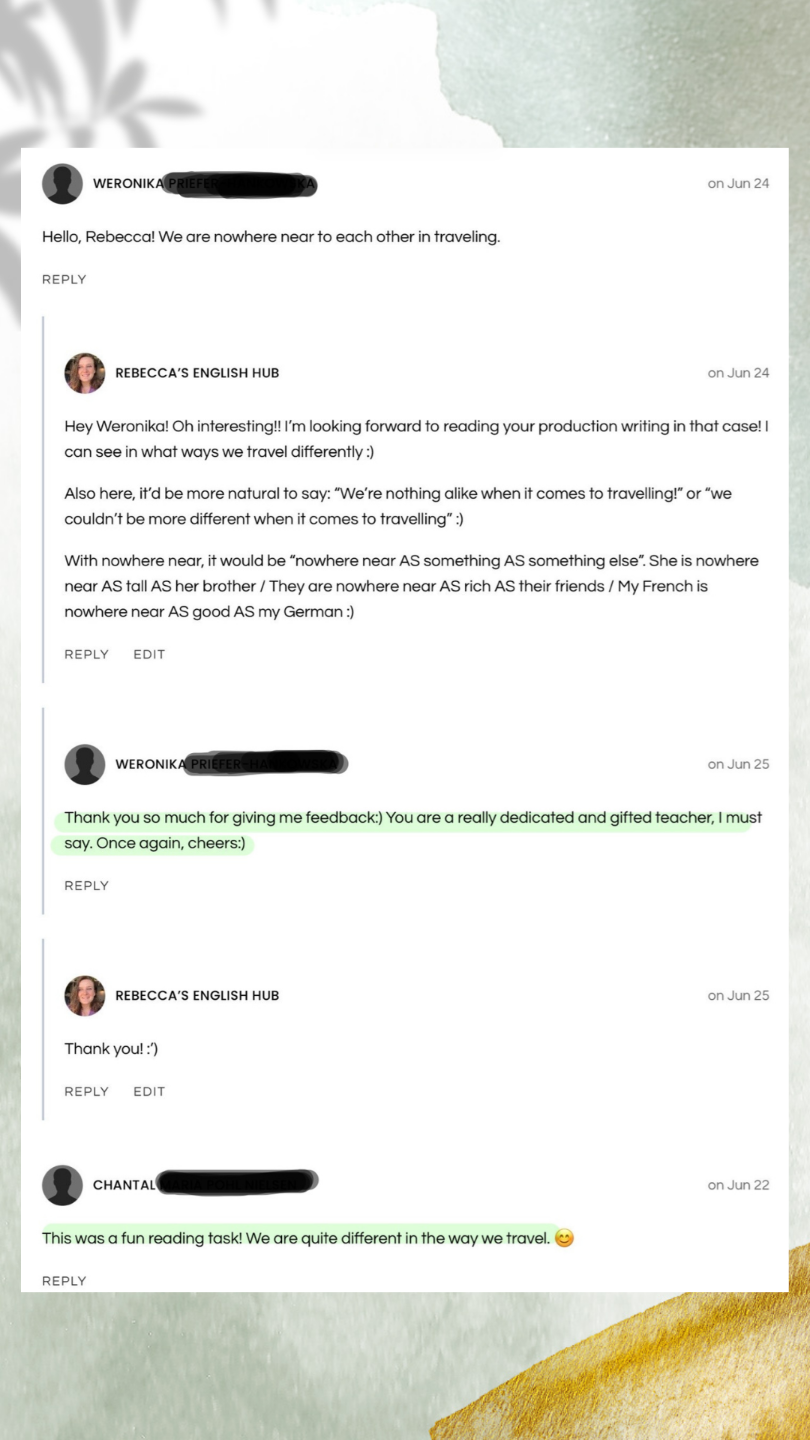810x1440 pixels.
Task: Click Weronika's avatar icon on first comment
Action: [62, 184]
